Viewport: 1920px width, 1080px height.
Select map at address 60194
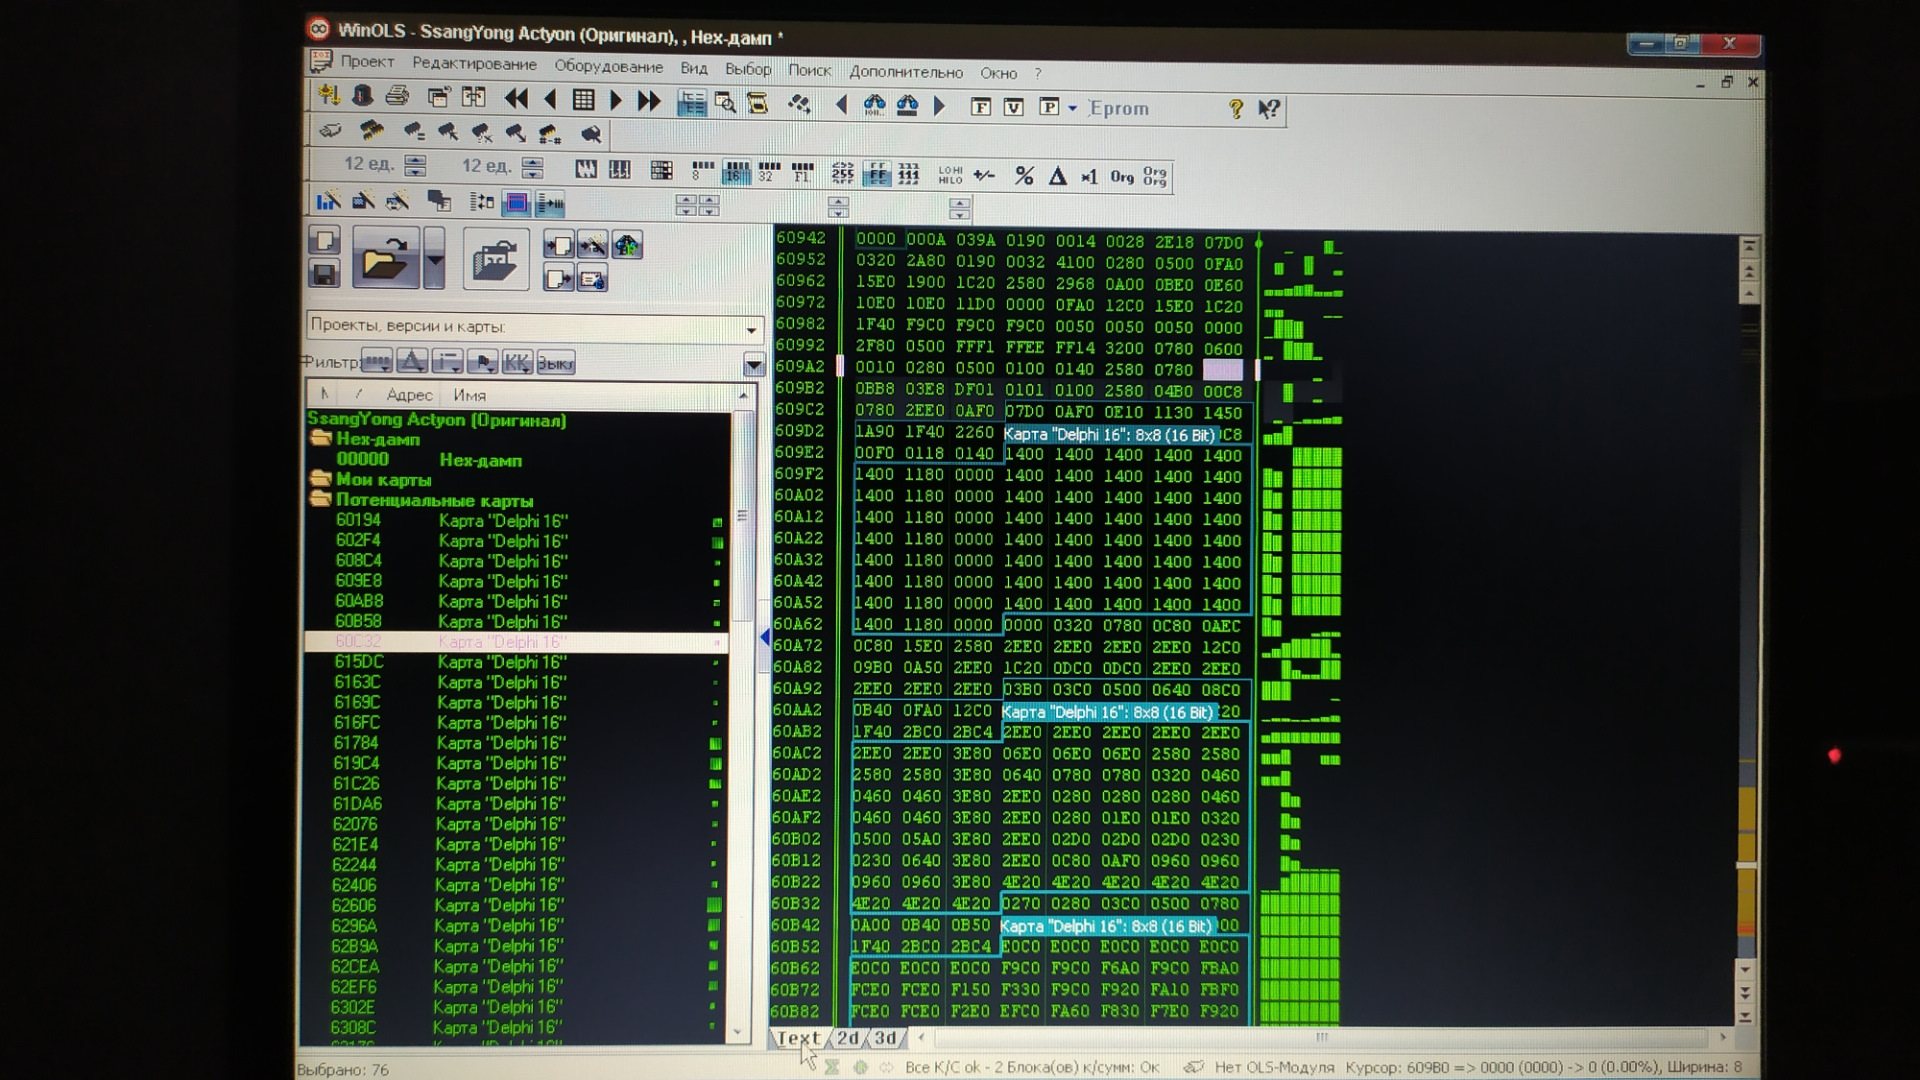pyautogui.click(x=518, y=521)
